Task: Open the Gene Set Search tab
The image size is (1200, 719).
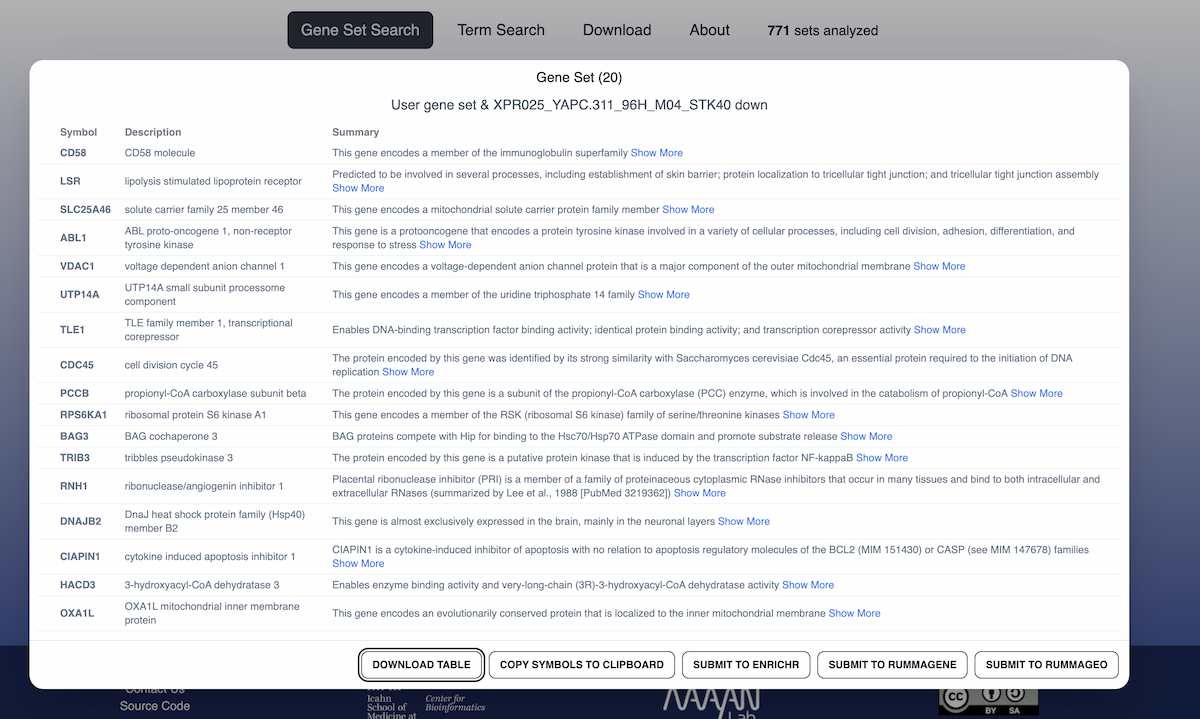Action: click(x=360, y=30)
